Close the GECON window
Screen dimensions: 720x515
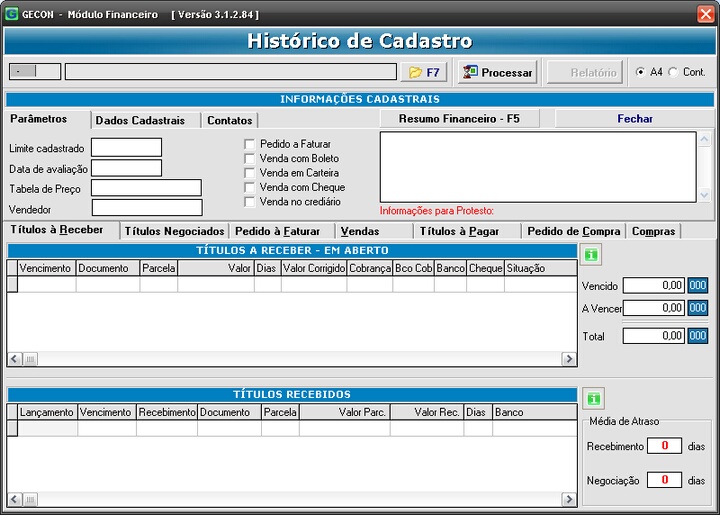click(706, 14)
